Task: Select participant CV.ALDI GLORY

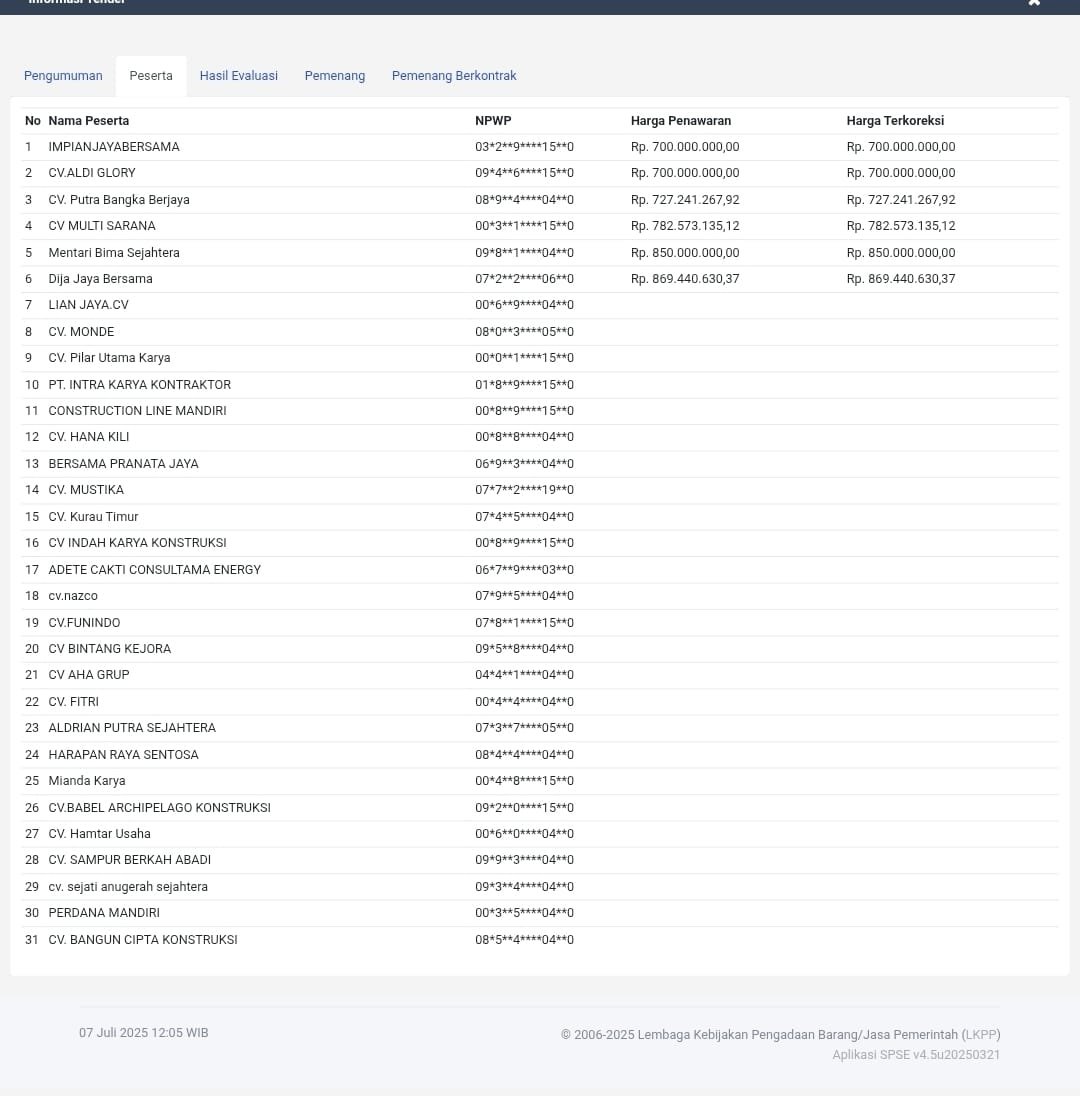Action: (x=92, y=173)
